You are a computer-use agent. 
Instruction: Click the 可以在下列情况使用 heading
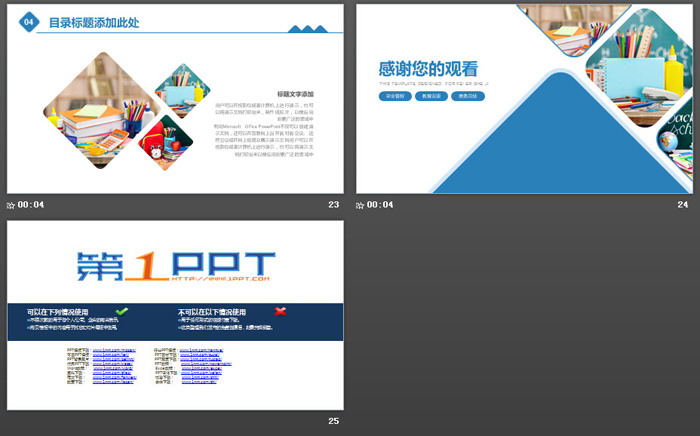58,312
